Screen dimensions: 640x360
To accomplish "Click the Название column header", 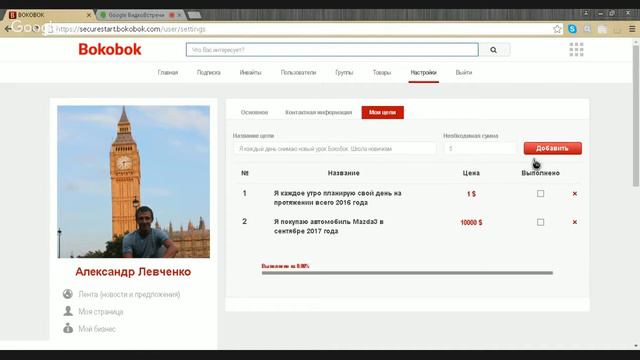I will 343,173.
